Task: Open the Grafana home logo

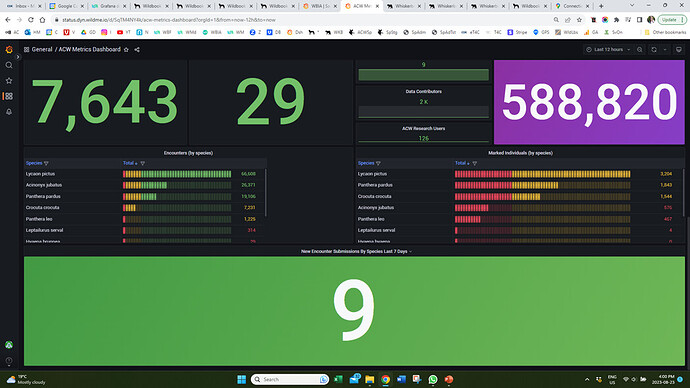Action: (x=9, y=50)
